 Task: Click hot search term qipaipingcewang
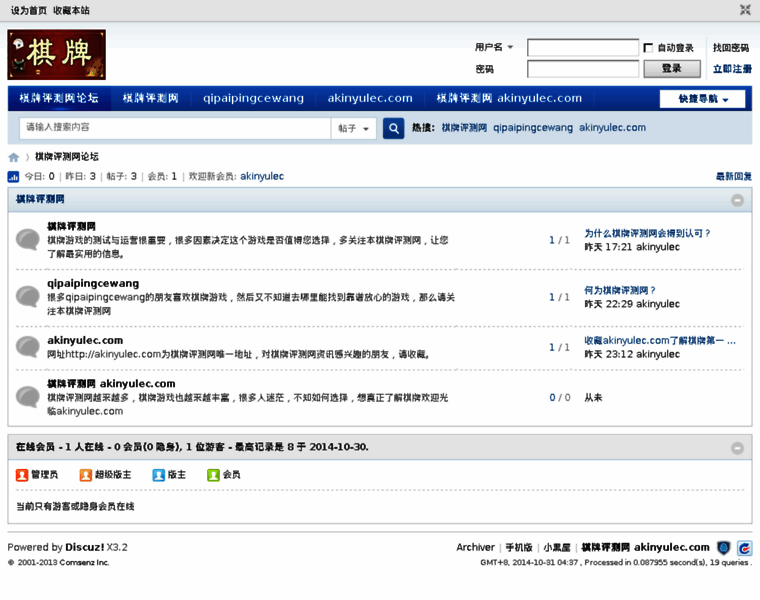pyautogui.click(x=533, y=128)
